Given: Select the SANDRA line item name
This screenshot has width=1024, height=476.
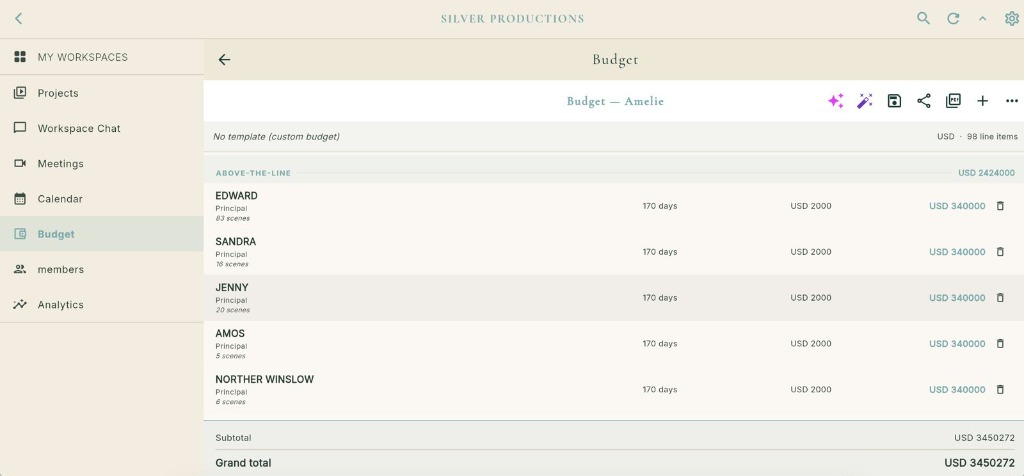Looking at the screenshot, I should (x=236, y=241).
